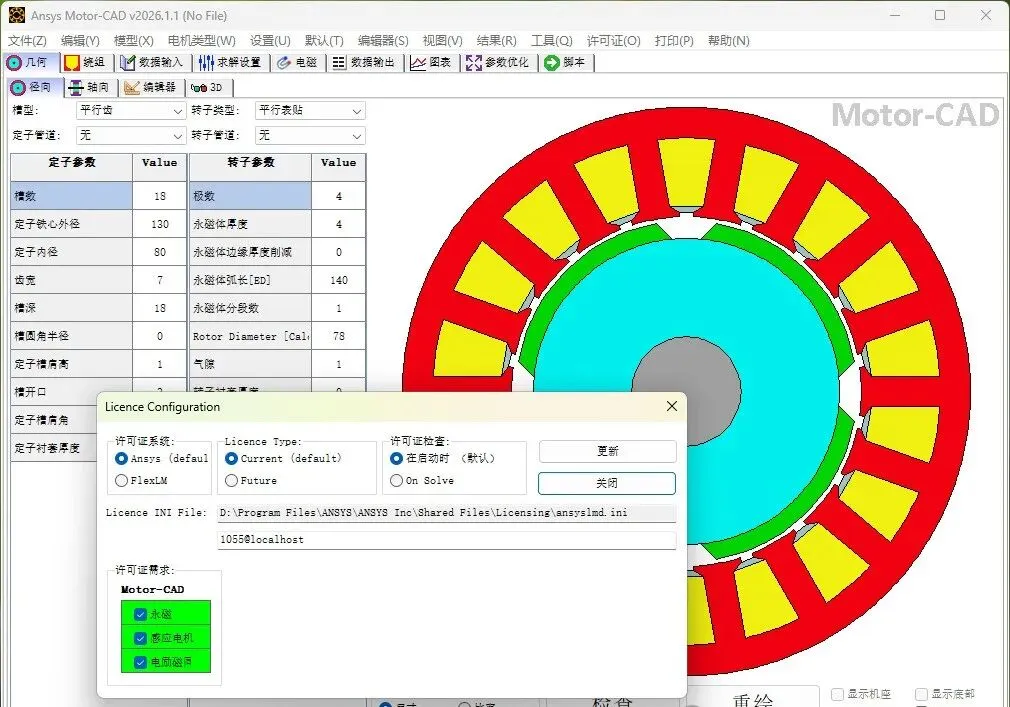Open the 槽型 slot type dropdown

(131, 111)
